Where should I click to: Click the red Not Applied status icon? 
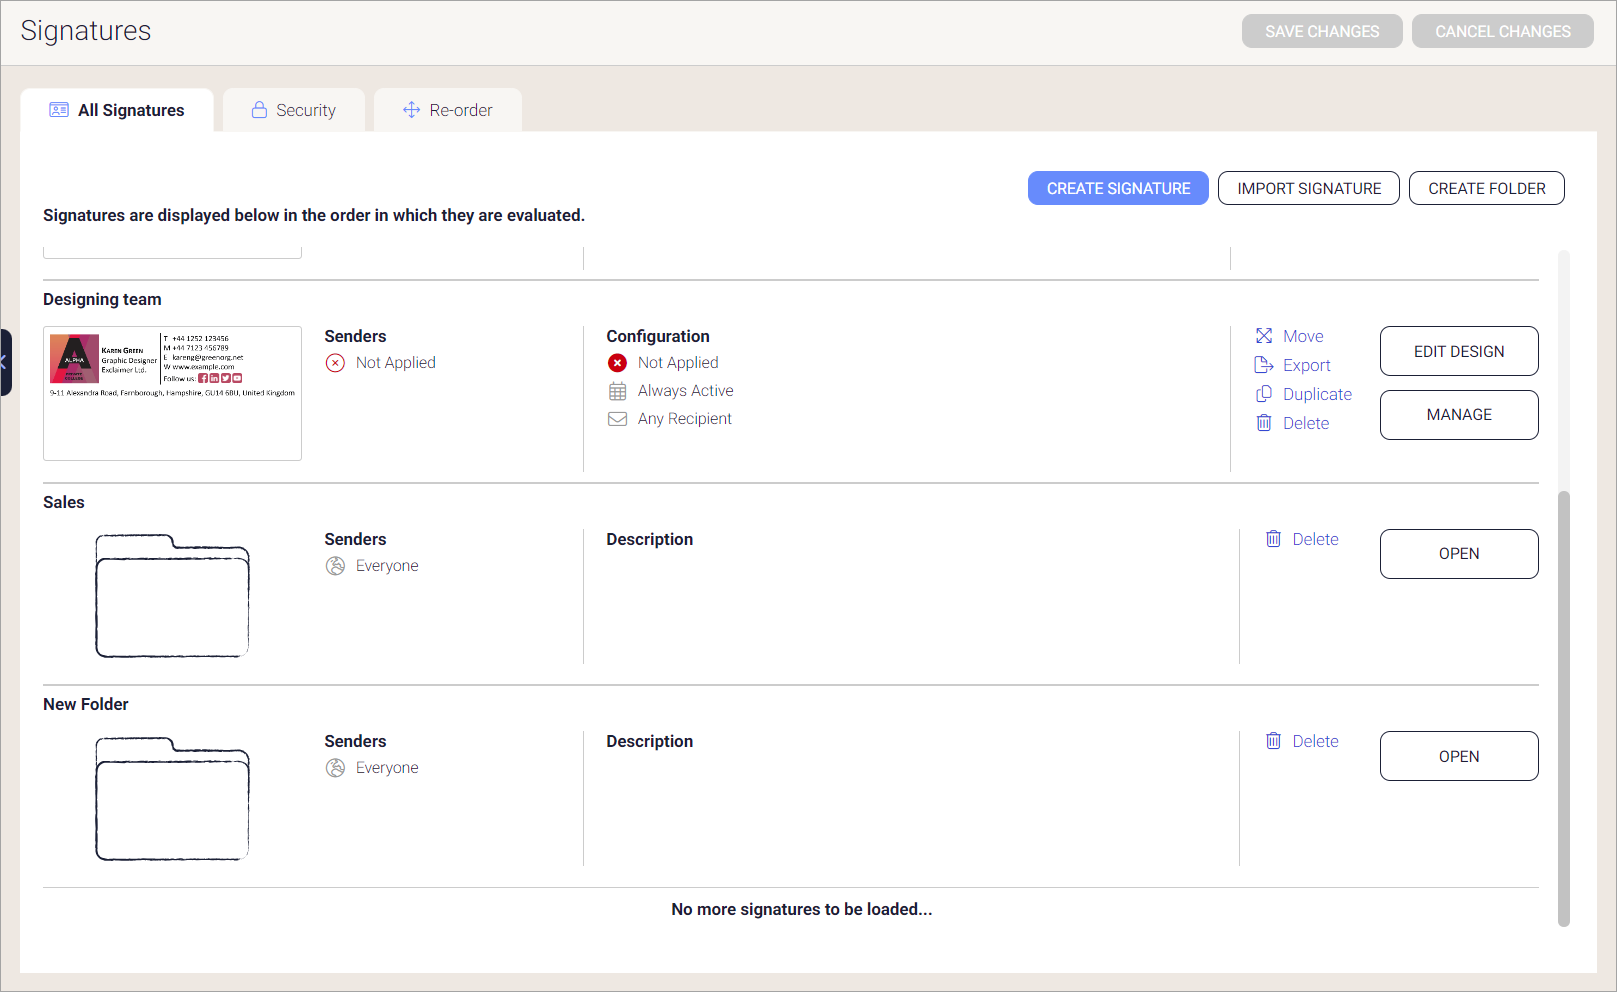[x=617, y=363]
